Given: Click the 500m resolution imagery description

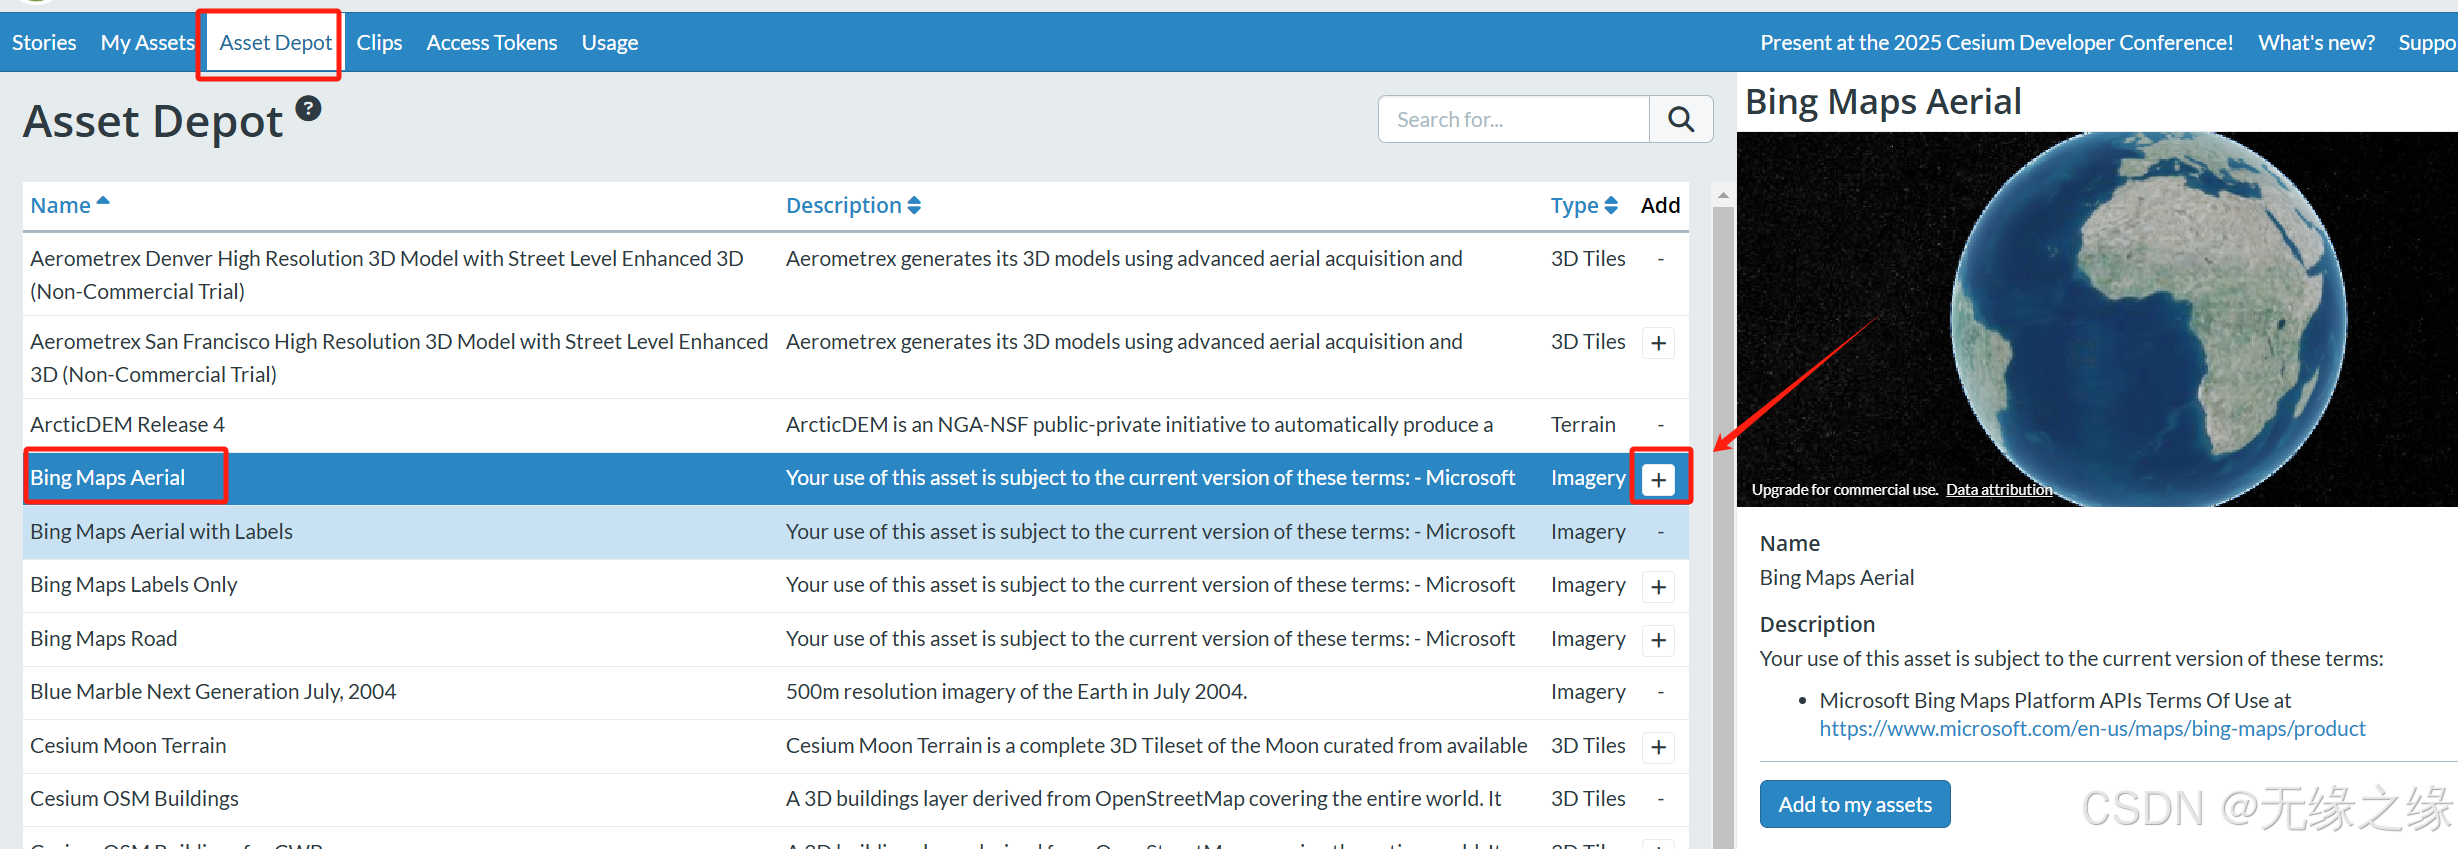Looking at the screenshot, I should point(1016,692).
